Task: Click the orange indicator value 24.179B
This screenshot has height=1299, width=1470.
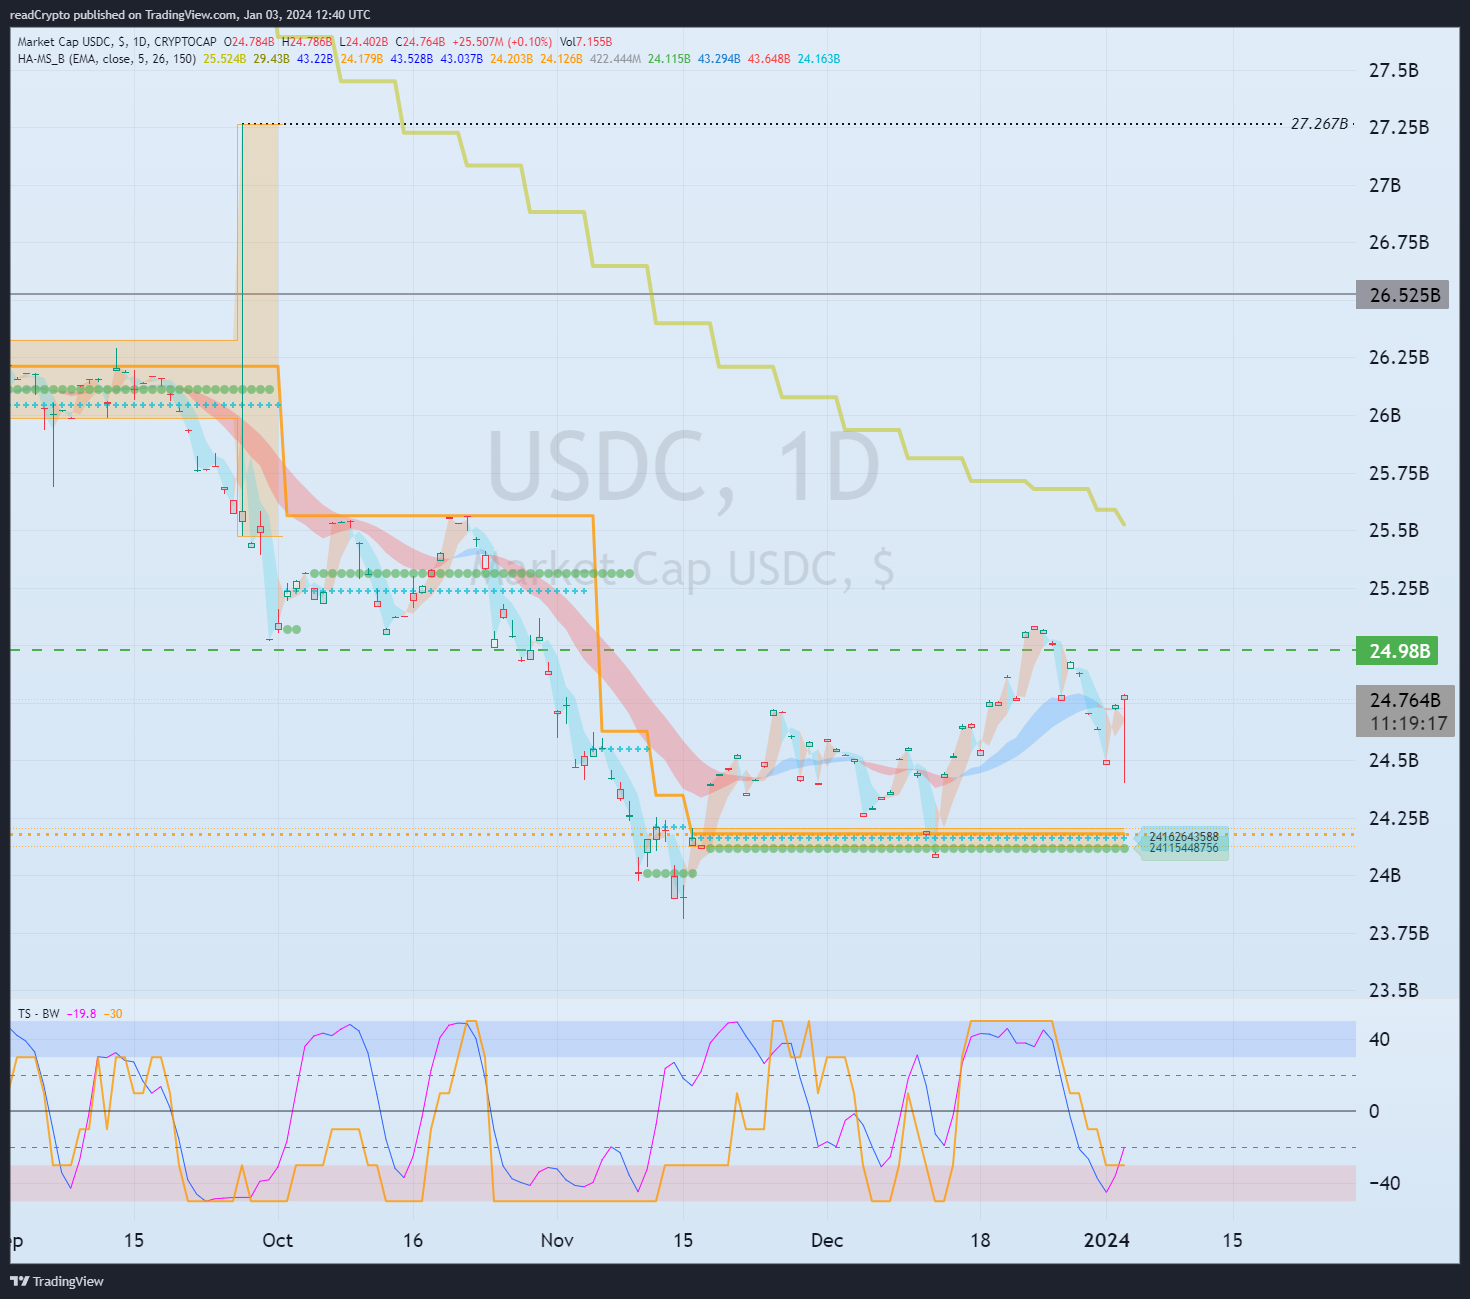Action: point(362,59)
